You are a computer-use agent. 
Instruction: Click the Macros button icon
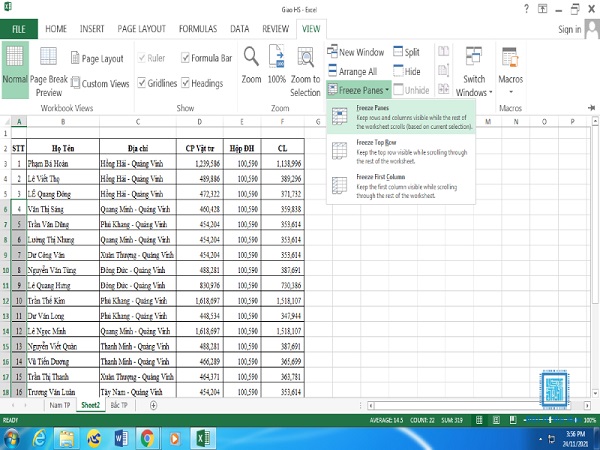(510, 57)
